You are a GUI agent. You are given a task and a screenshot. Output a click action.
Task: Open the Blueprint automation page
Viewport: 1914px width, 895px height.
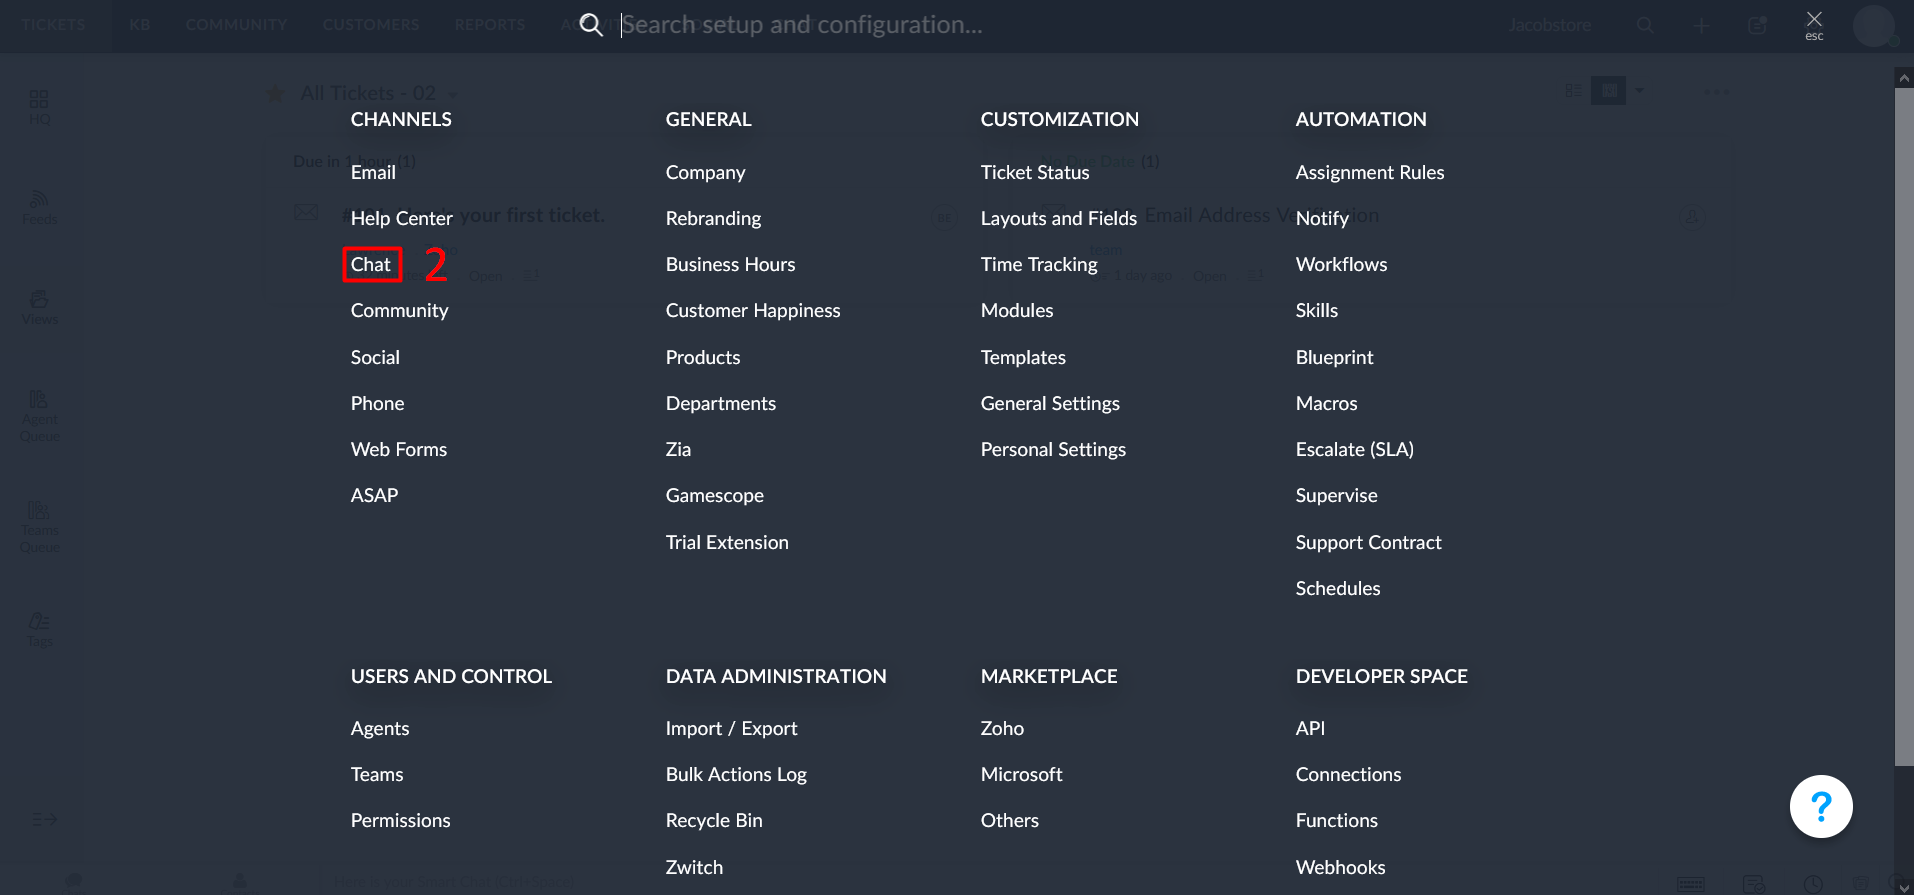click(x=1334, y=357)
